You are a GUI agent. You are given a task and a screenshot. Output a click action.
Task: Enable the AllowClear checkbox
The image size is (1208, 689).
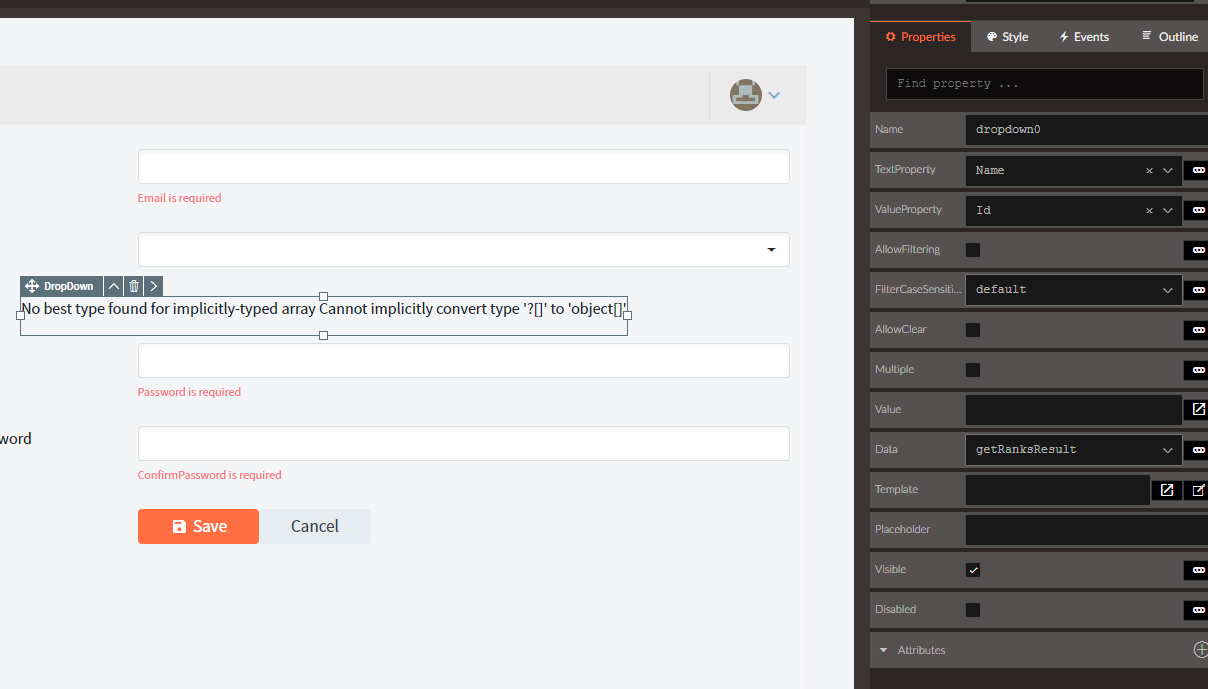pos(973,329)
